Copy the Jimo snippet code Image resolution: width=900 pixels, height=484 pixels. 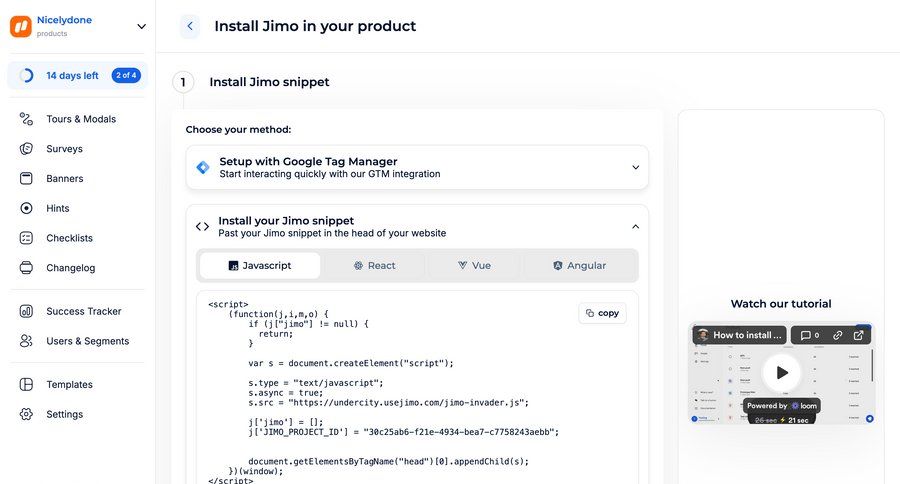click(x=602, y=313)
